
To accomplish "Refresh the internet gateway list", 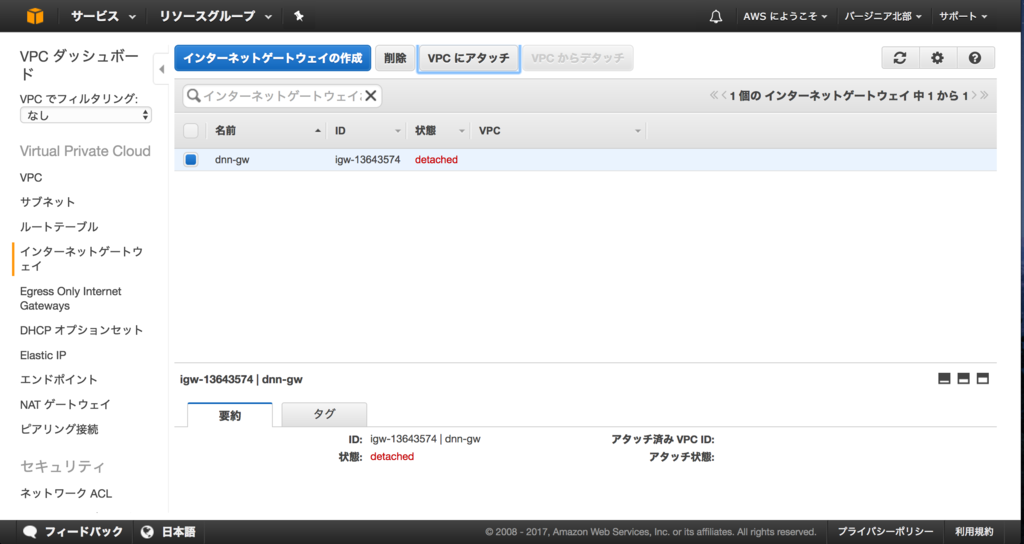I will pyautogui.click(x=900, y=58).
